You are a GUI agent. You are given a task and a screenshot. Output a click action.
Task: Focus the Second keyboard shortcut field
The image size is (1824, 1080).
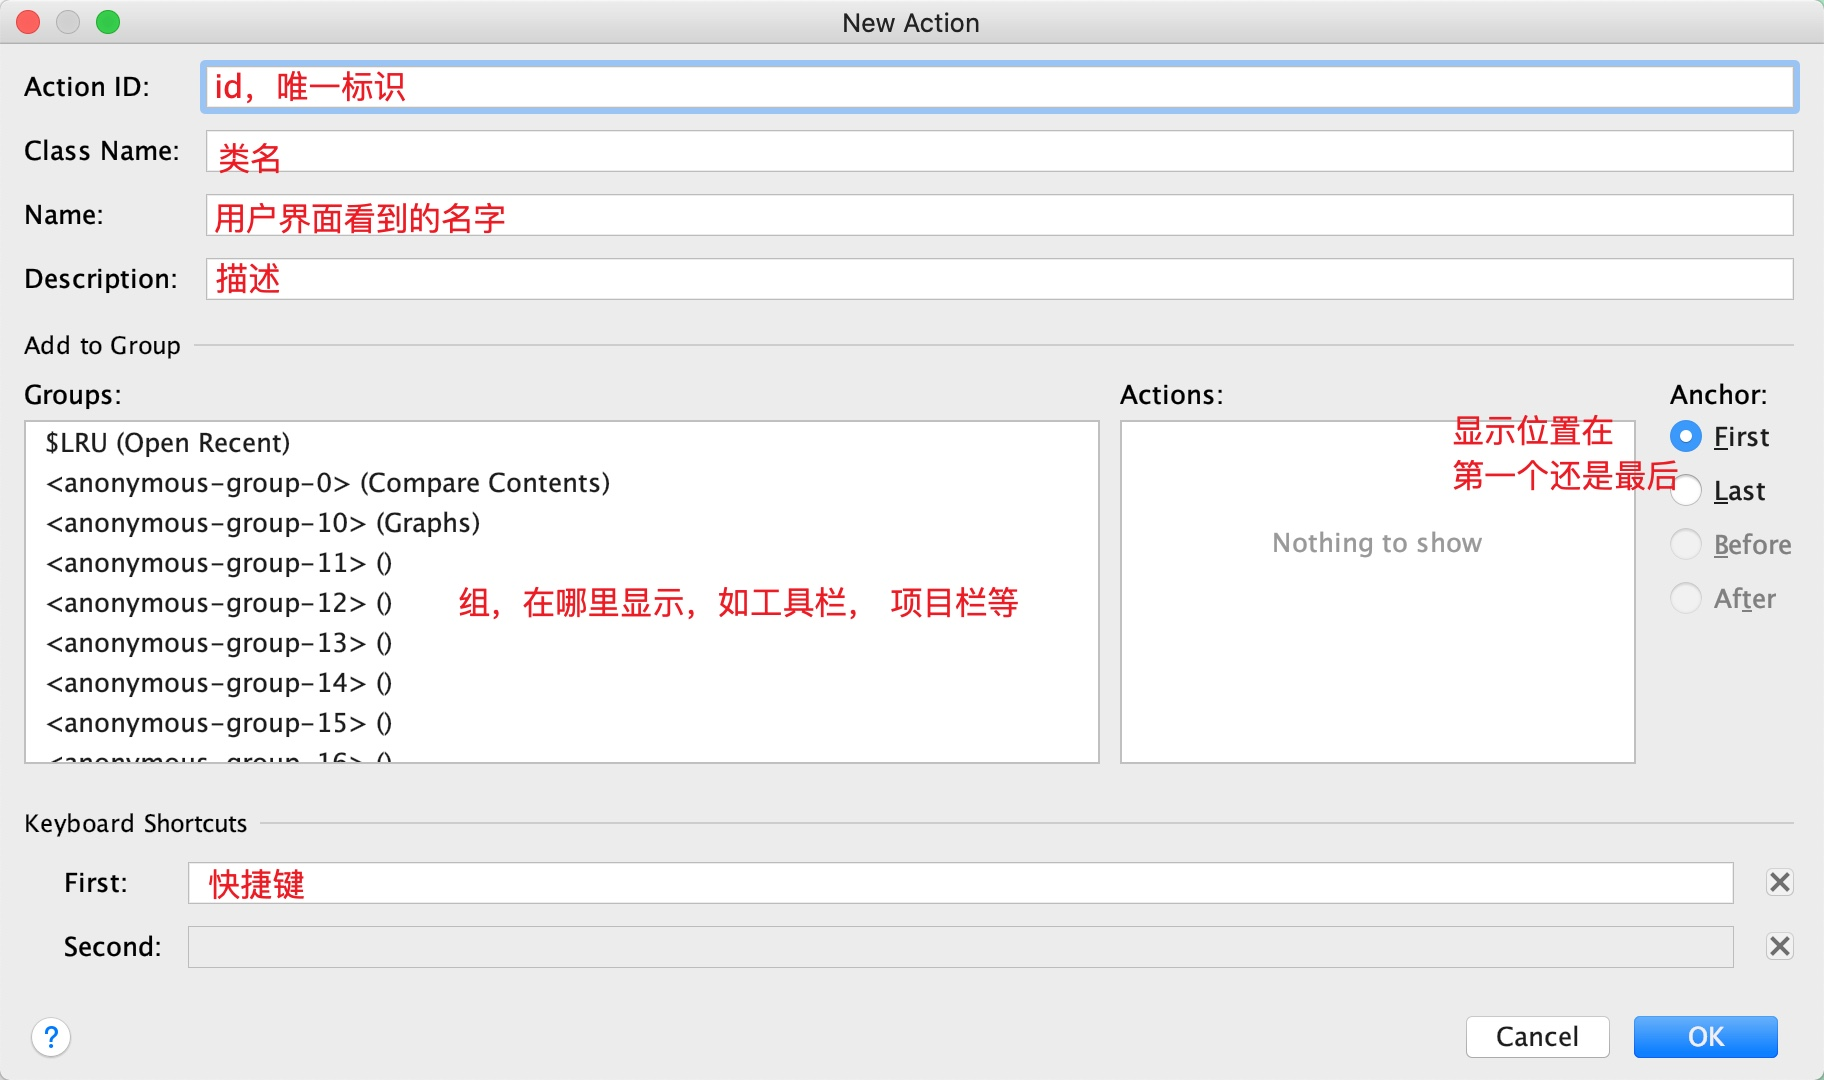960,947
